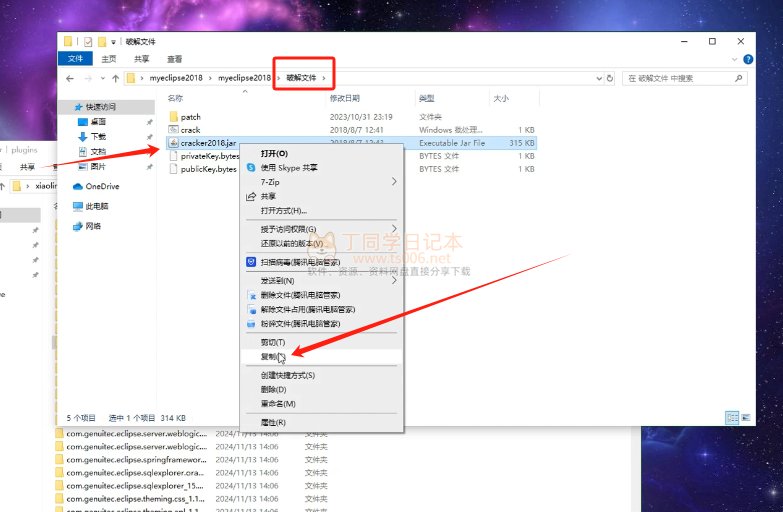783x512 pixels.
Task: Click the new folder icon in title bar
Action: [x=102, y=42]
